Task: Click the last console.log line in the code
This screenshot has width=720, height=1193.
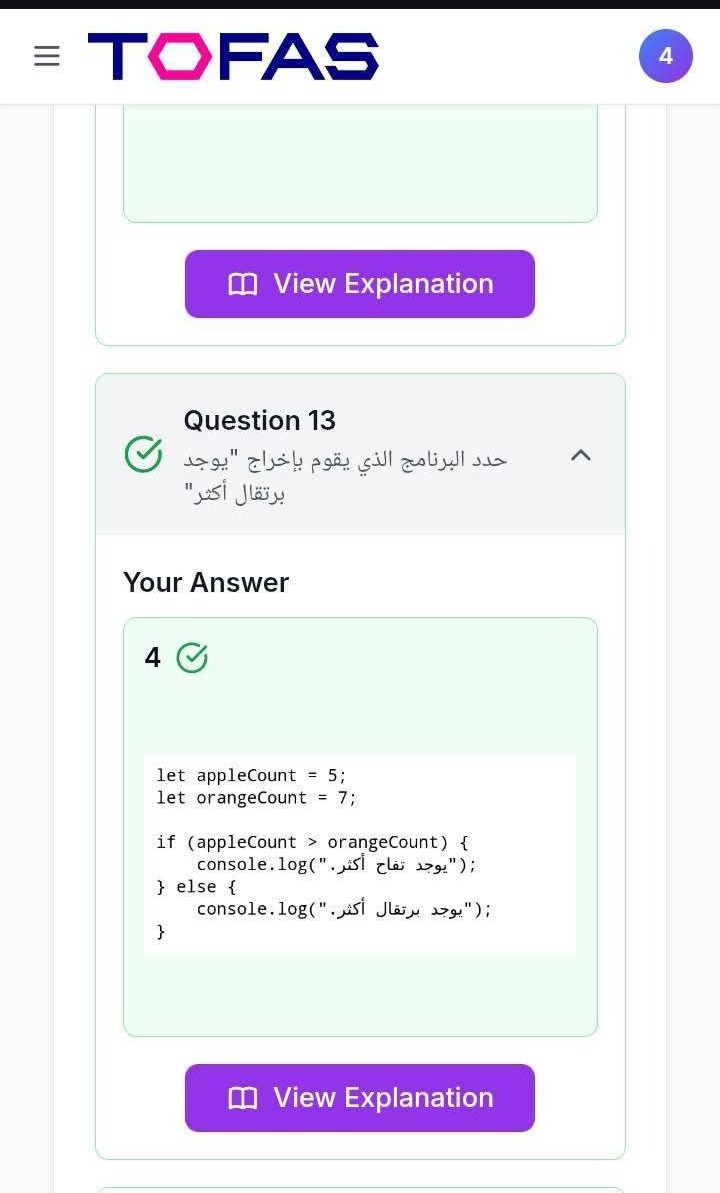Action: [344, 909]
